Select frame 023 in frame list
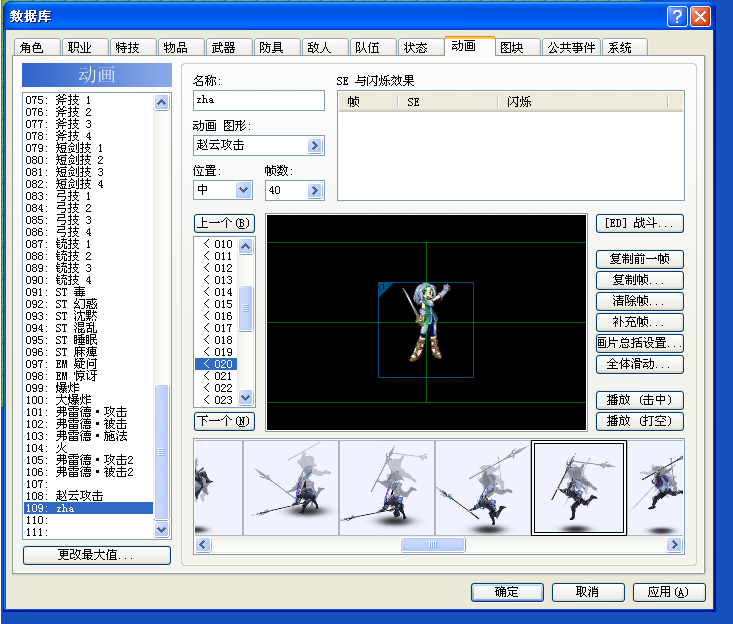The width and height of the screenshot is (733, 624). (x=217, y=400)
